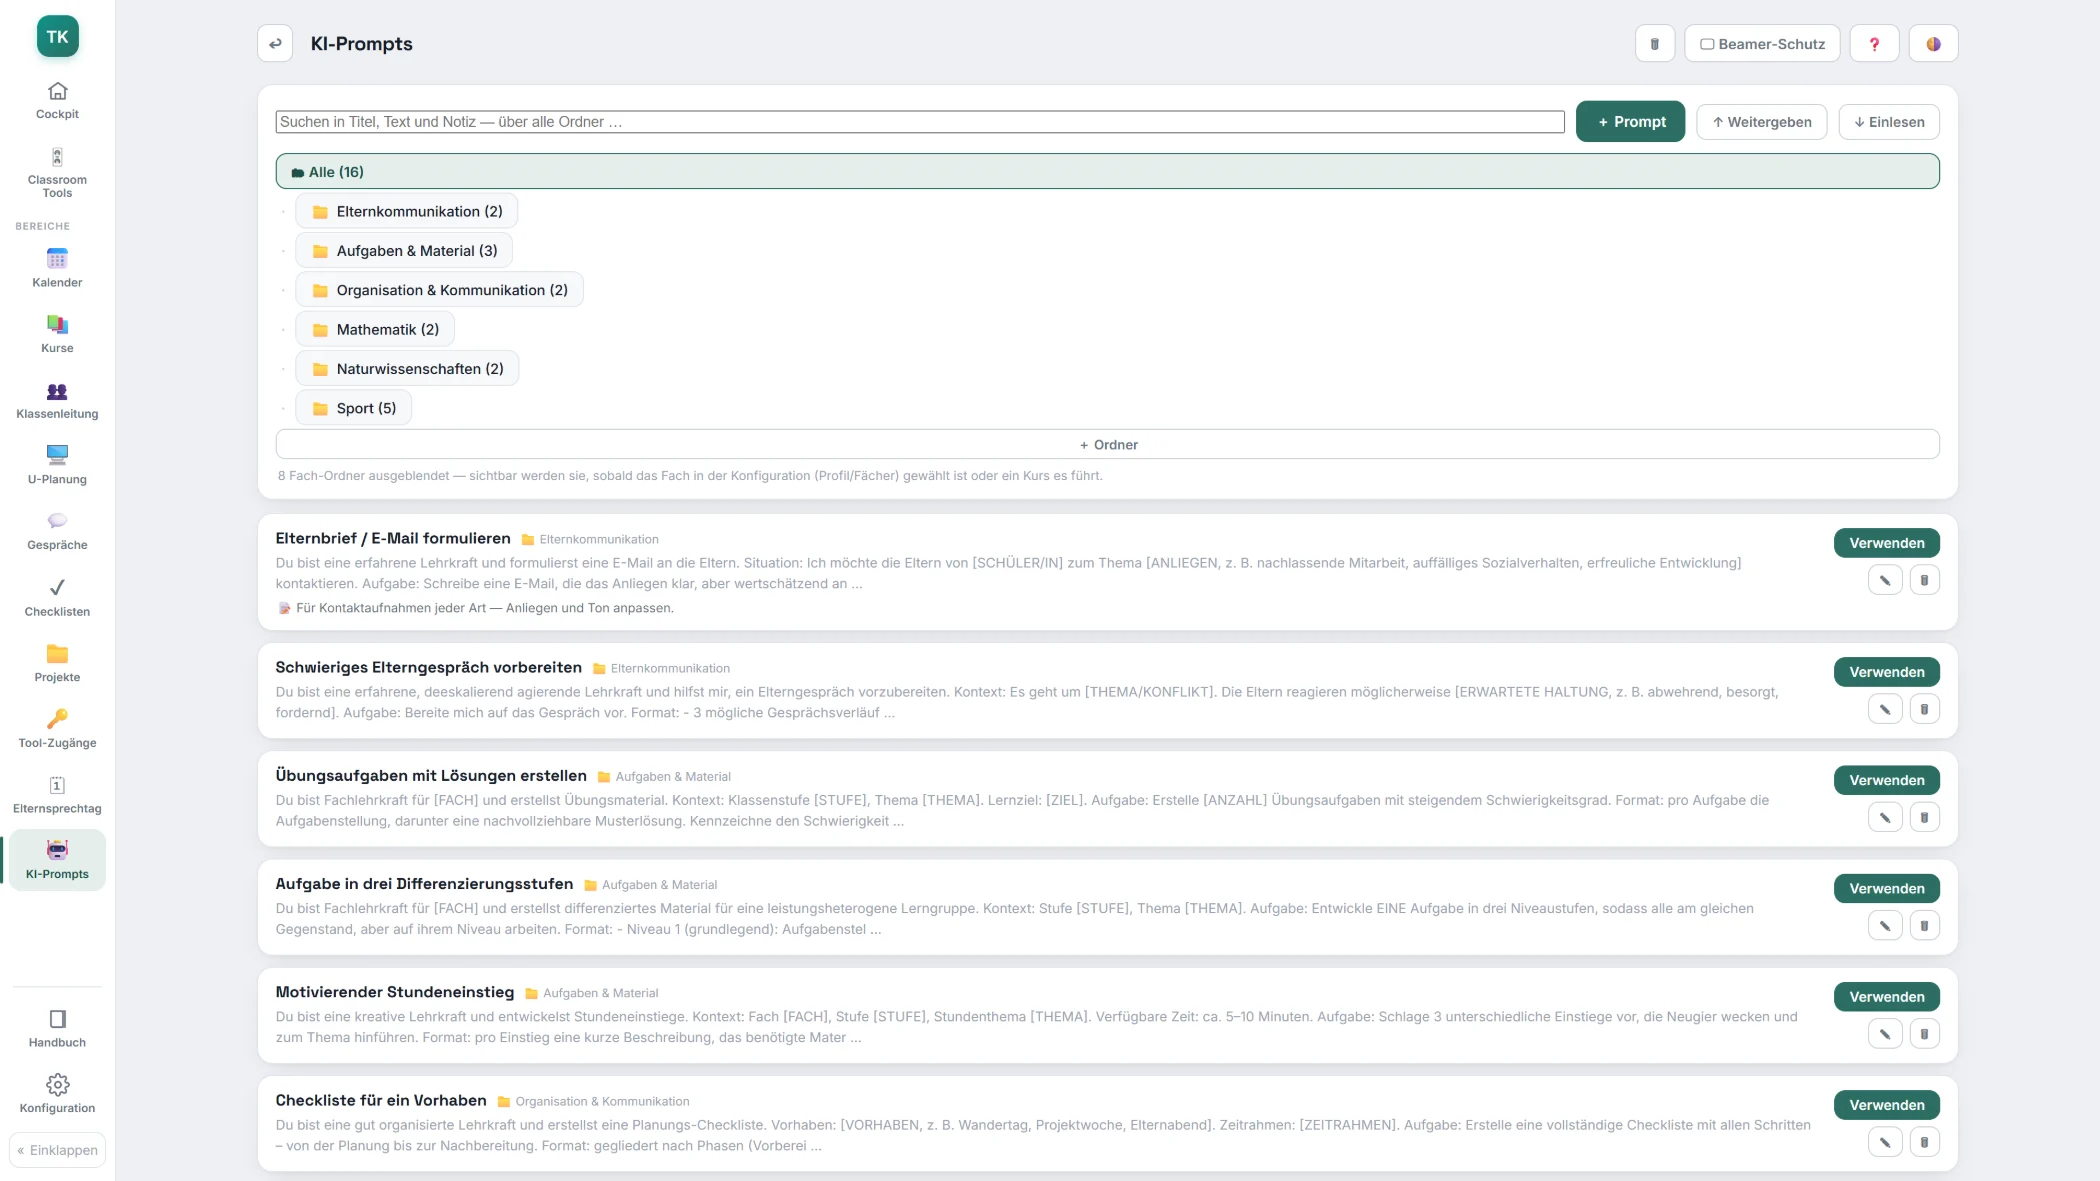Screen dimensions: 2100x1181
Task: Open the active KI-Prompts sidebar item
Action: pyautogui.click(x=57, y=860)
